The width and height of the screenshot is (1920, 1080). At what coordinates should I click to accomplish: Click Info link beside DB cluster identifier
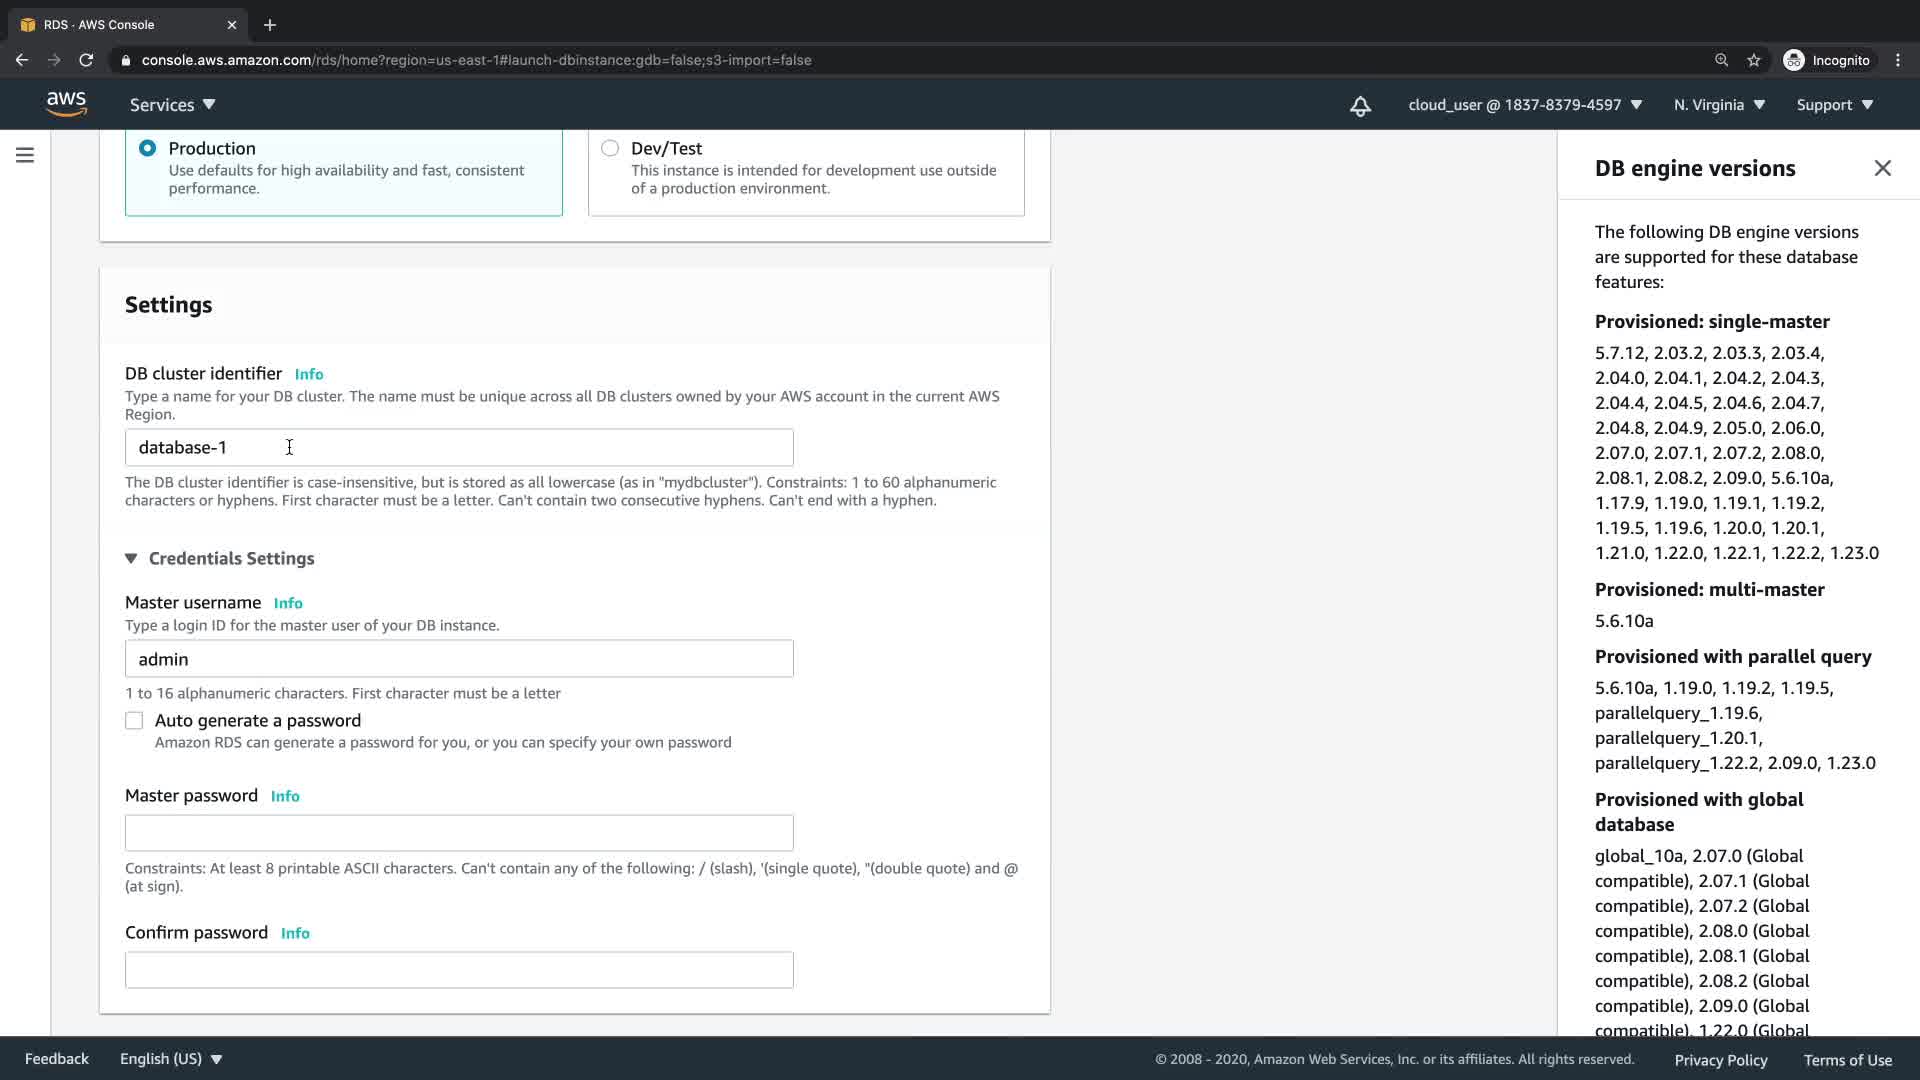[x=309, y=374]
